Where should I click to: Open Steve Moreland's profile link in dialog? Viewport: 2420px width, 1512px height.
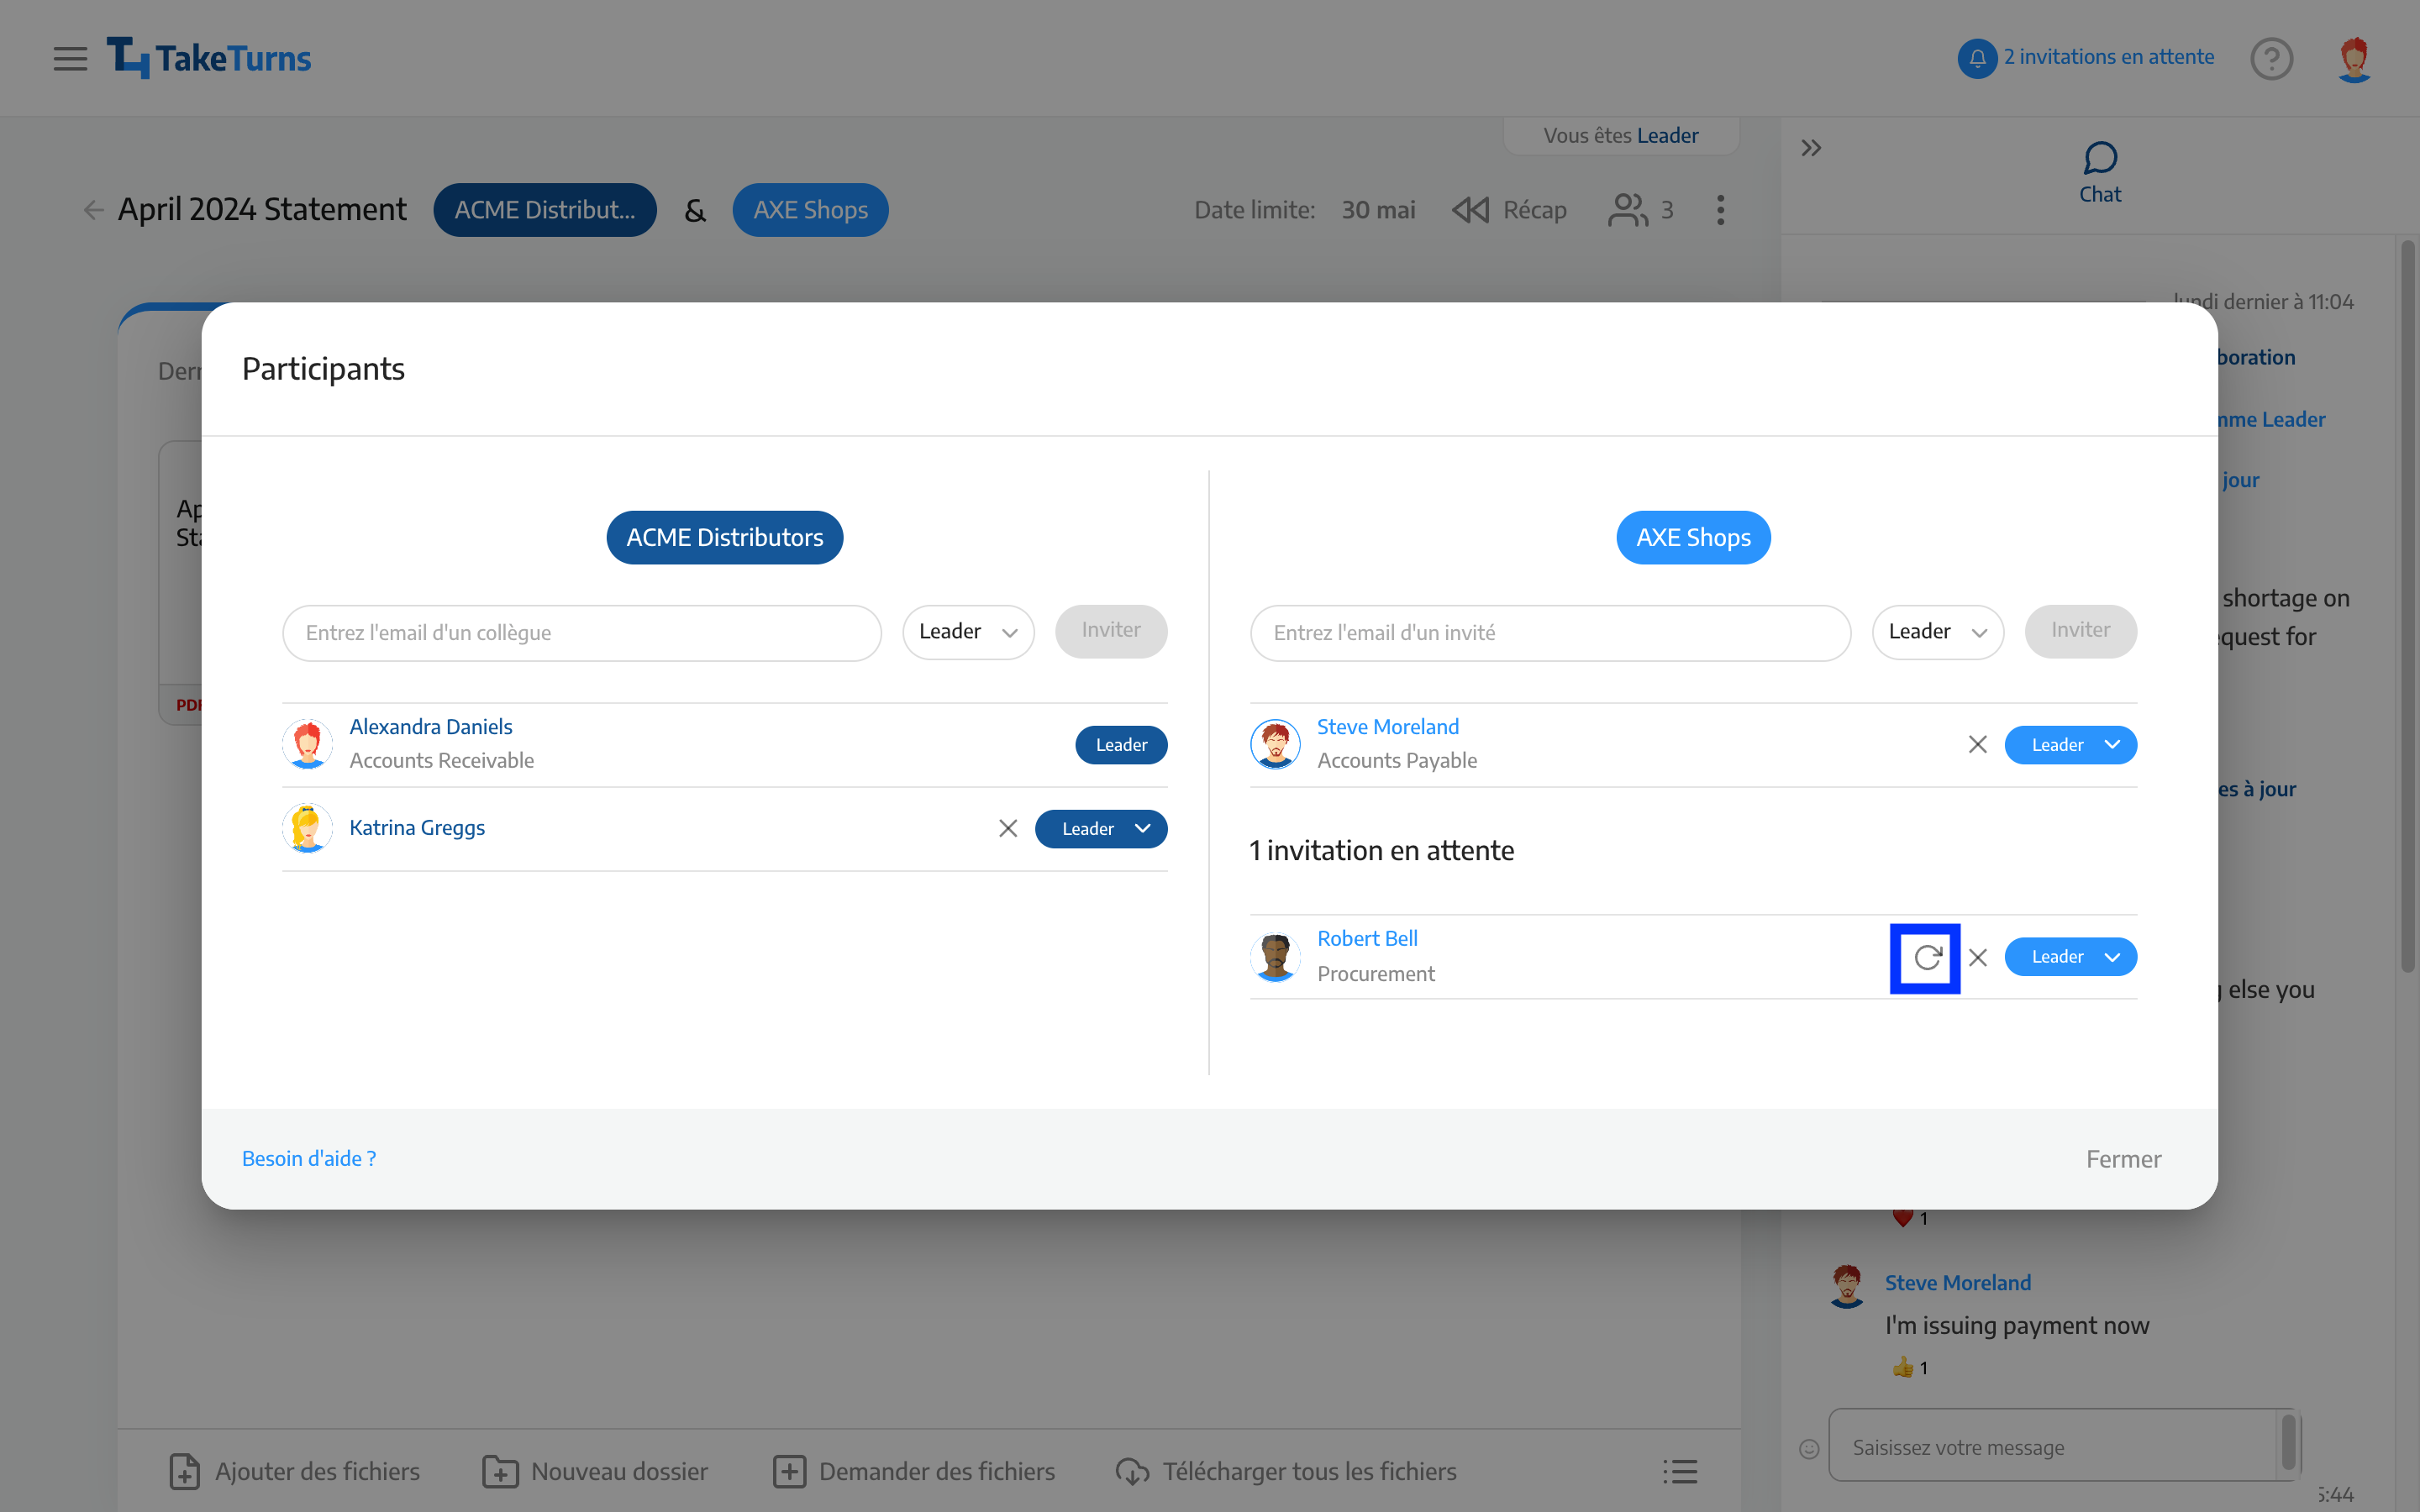(1388, 727)
